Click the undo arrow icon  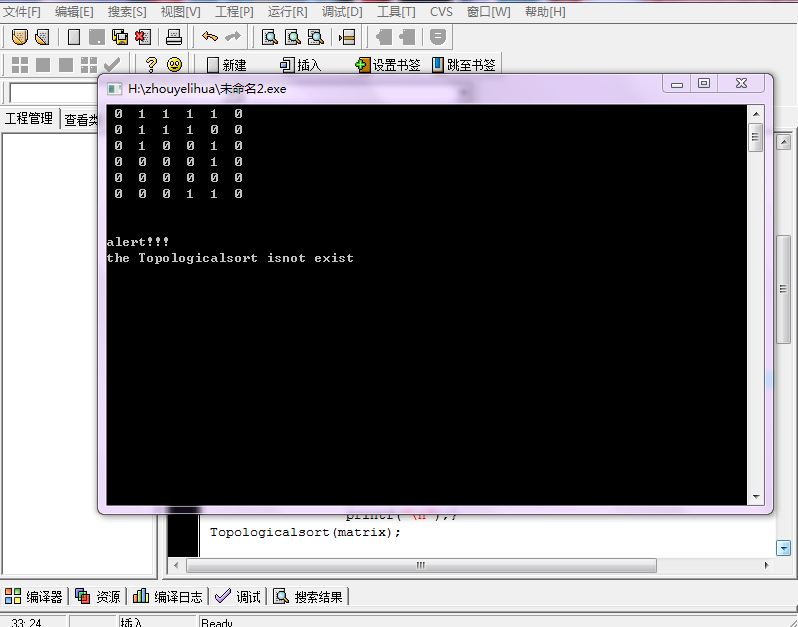click(210, 37)
